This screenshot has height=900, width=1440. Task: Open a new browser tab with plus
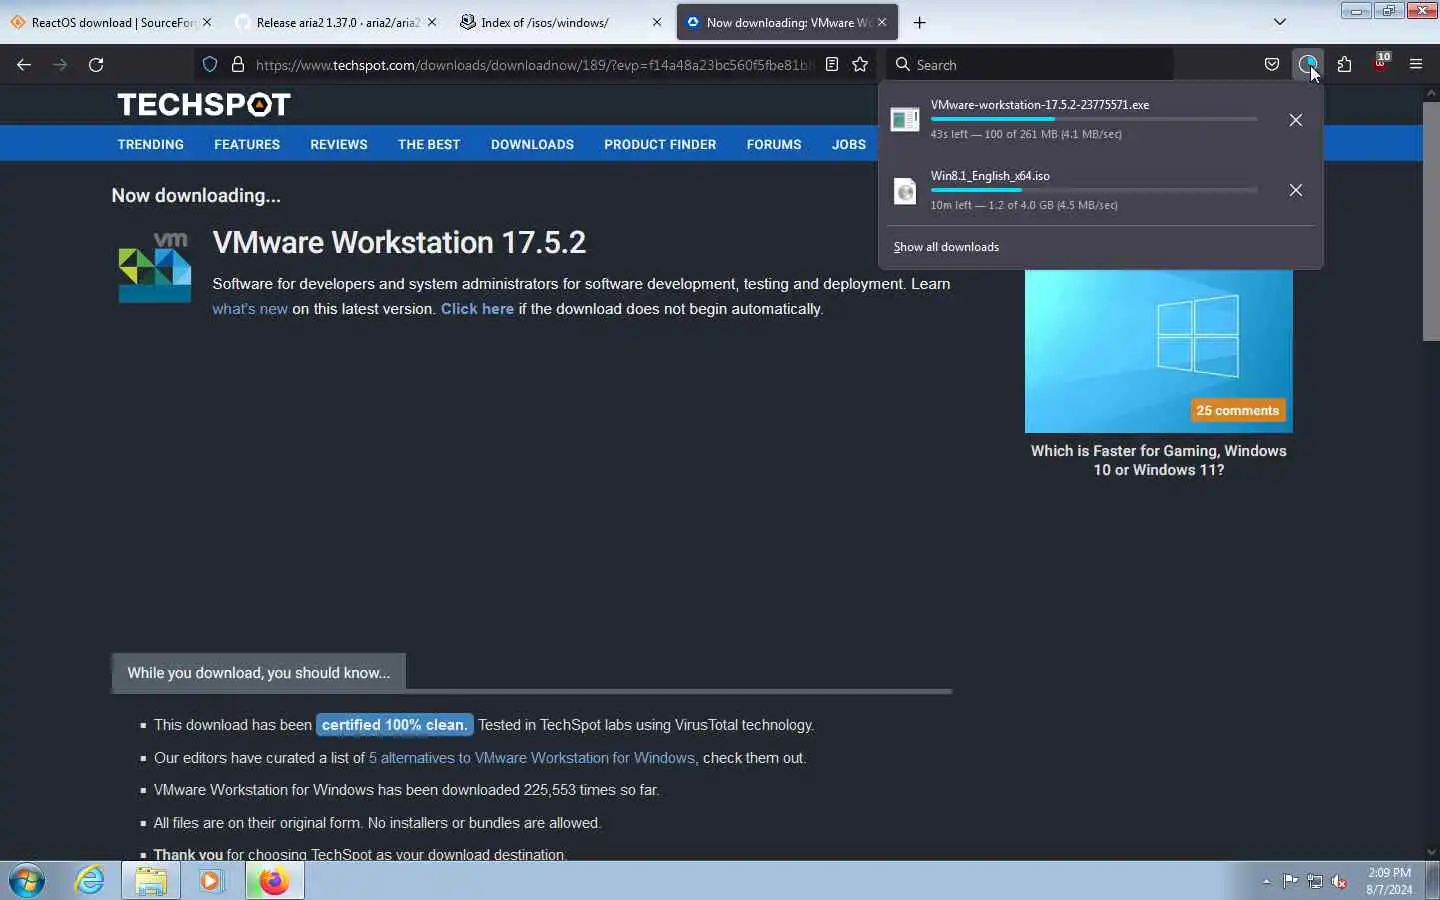click(920, 22)
